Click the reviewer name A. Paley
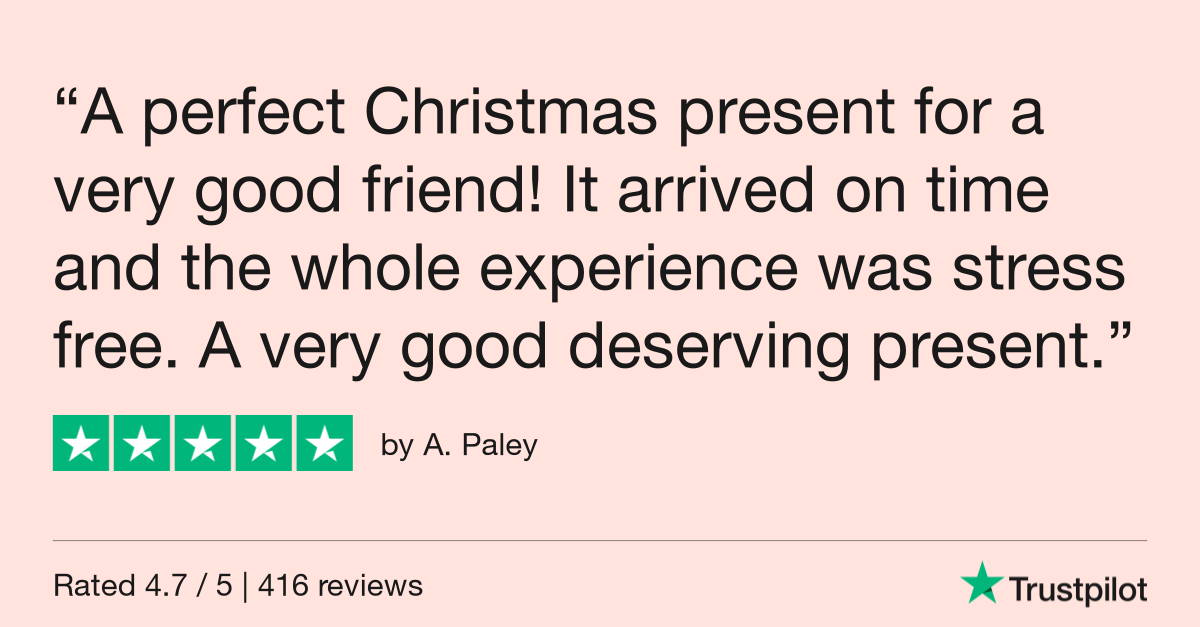This screenshot has width=1200, height=627. point(480,445)
